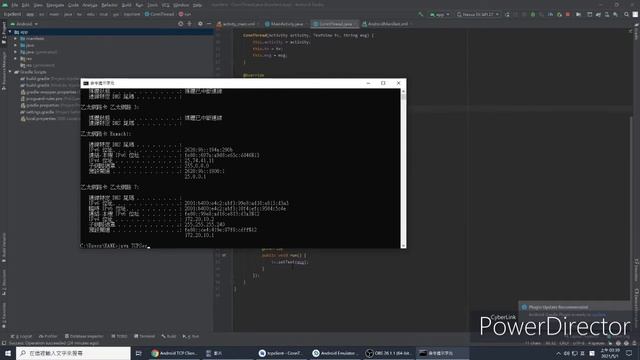
Task: Click the Task View taskbar icon
Action: pyautogui.click(x=139, y=353)
